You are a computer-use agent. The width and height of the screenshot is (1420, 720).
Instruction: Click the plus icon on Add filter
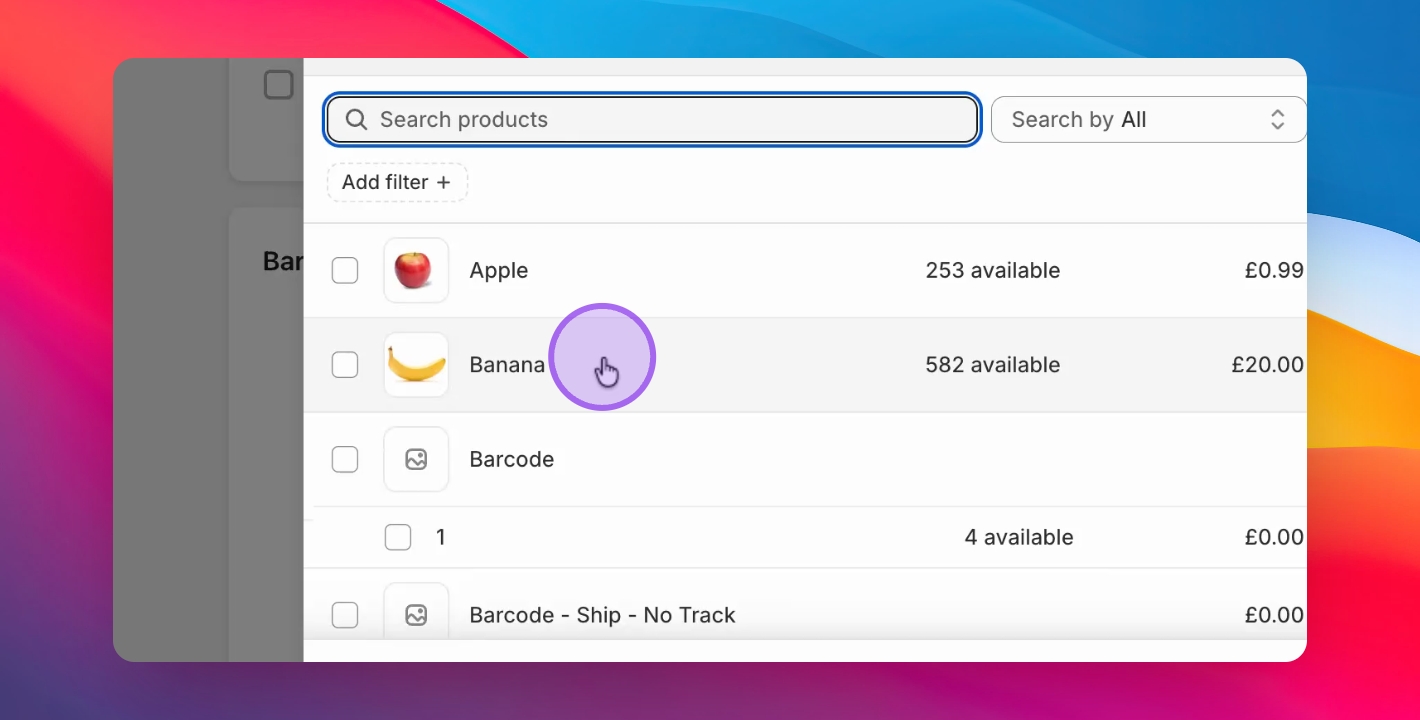tap(443, 183)
